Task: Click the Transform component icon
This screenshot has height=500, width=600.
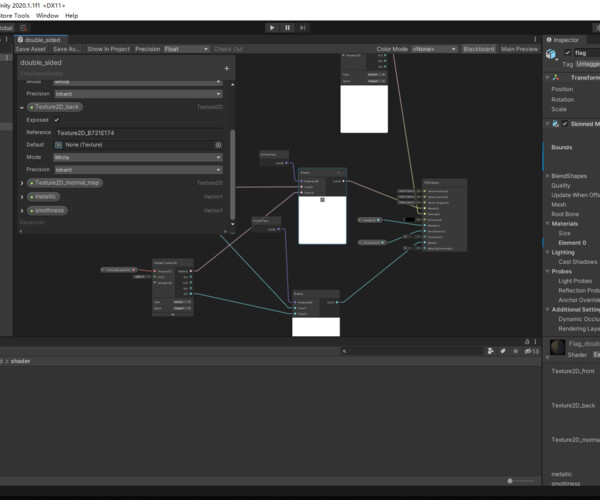Action: [x=556, y=77]
